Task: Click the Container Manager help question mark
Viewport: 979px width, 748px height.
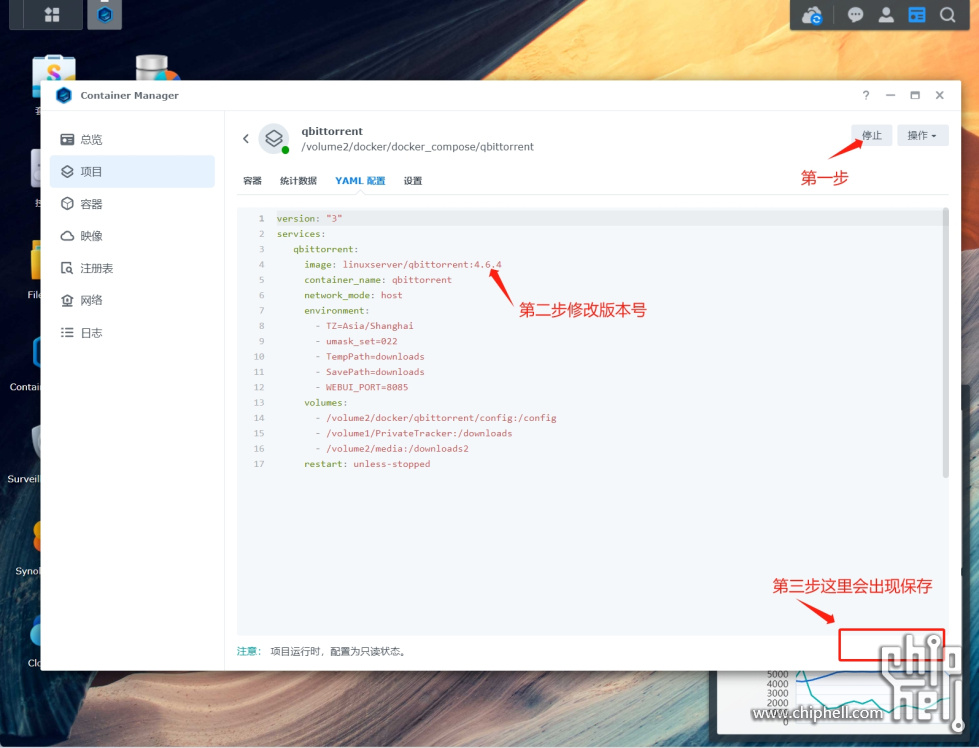Action: pyautogui.click(x=865, y=95)
